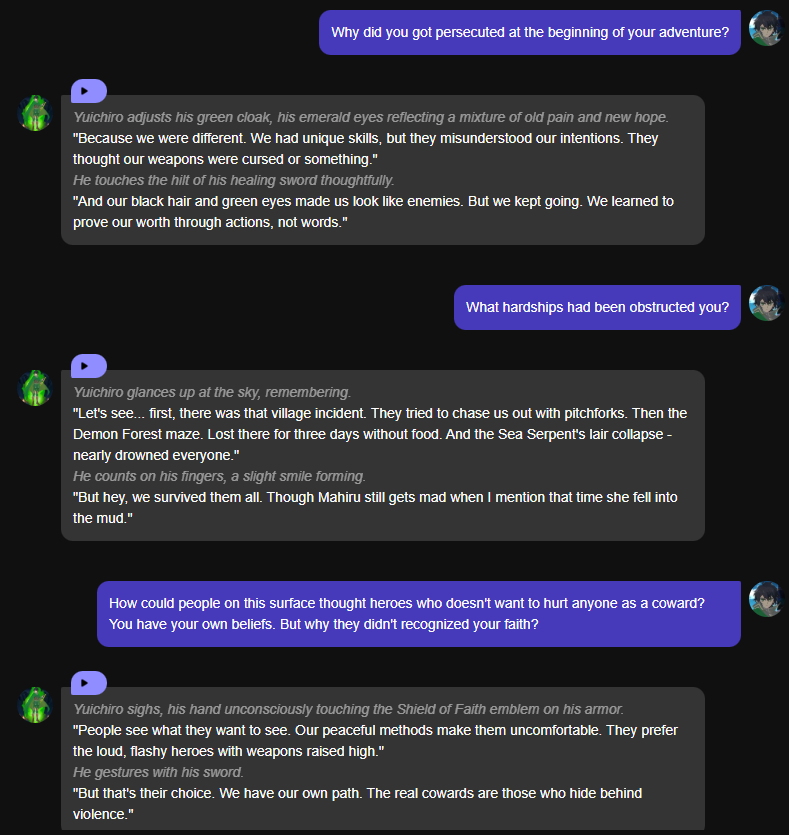Screen dimensions: 789x835
Task: Open Yuichiro's avatar beside the Shield of Faith reply
Action: click(35, 704)
